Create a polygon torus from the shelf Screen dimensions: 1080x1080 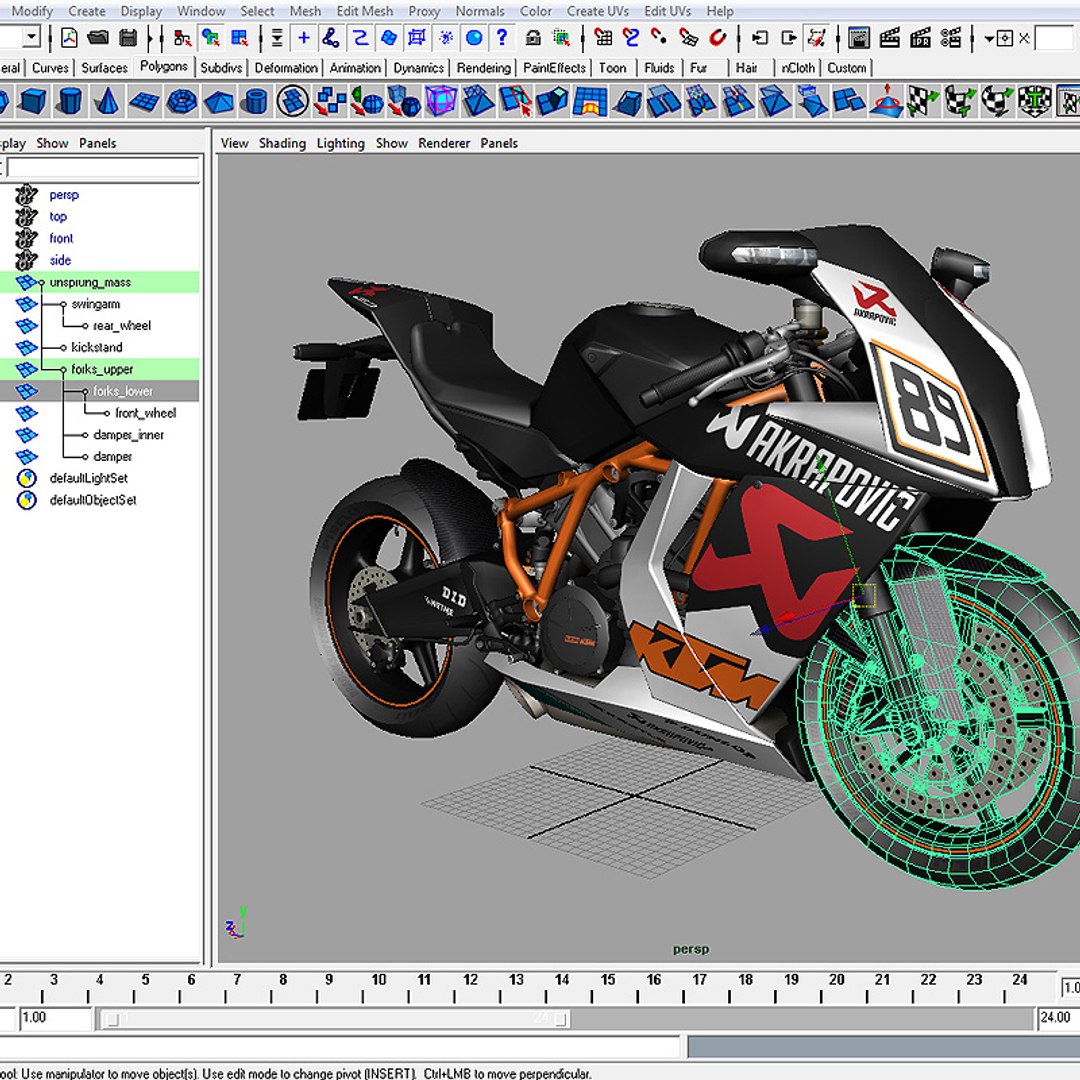(181, 102)
